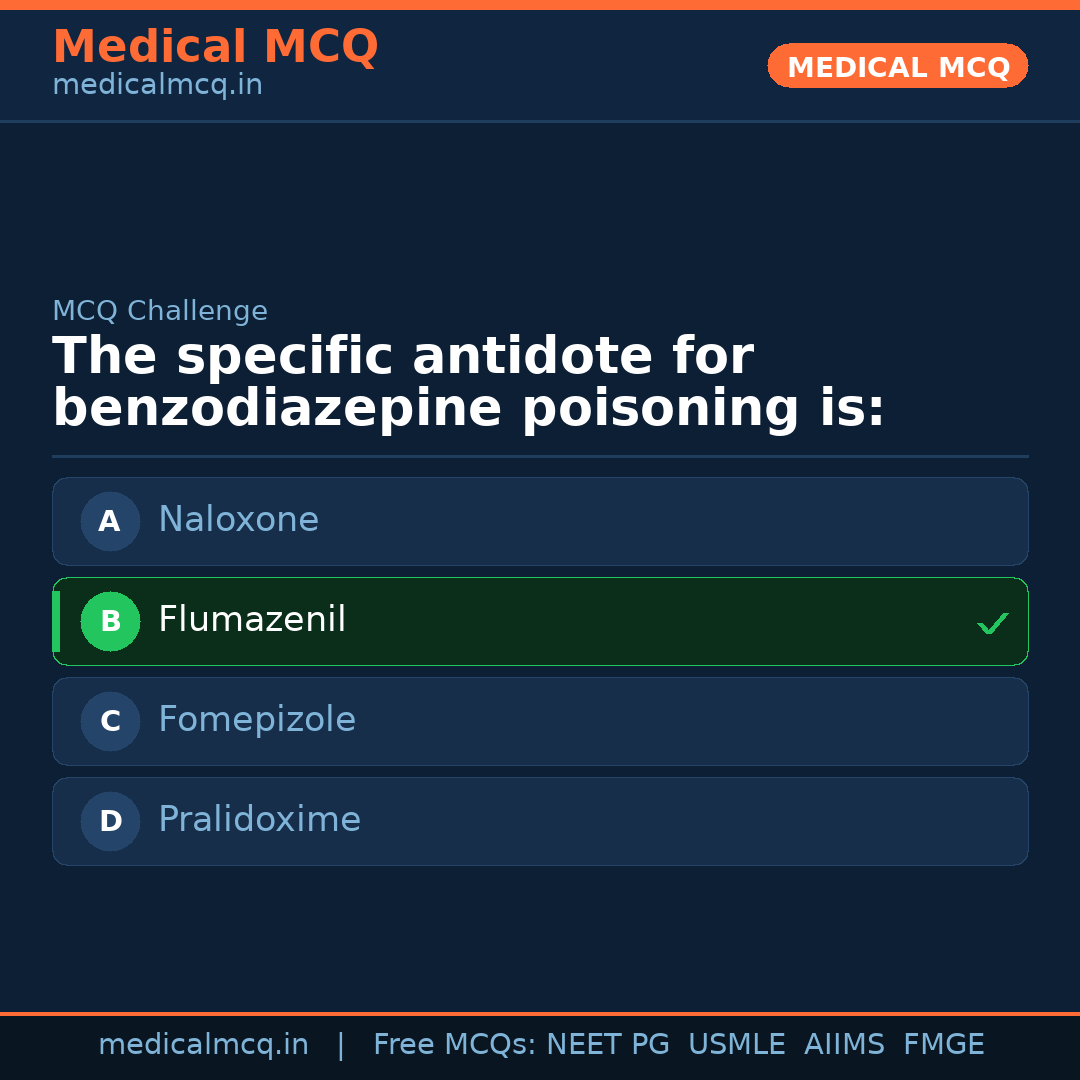Image resolution: width=1080 pixels, height=1080 pixels.
Task: Click the "MCQ Challenge" label
Action: click(160, 311)
